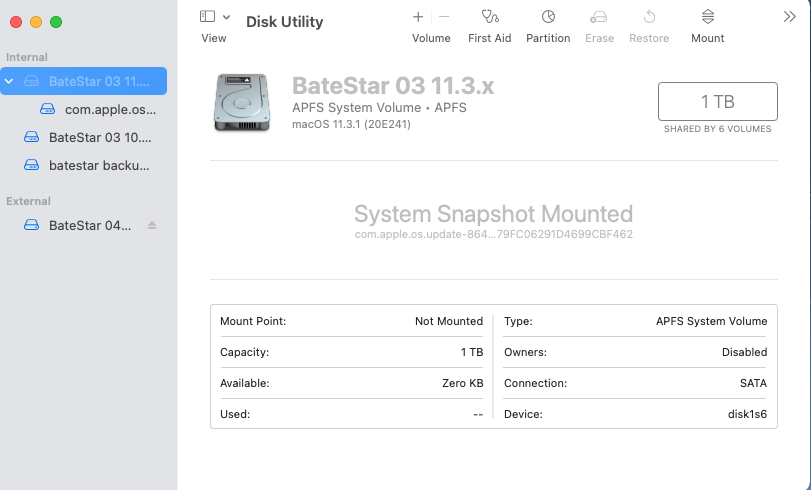Eject BateStar 04 external disk
811x490 pixels.
[152, 225]
